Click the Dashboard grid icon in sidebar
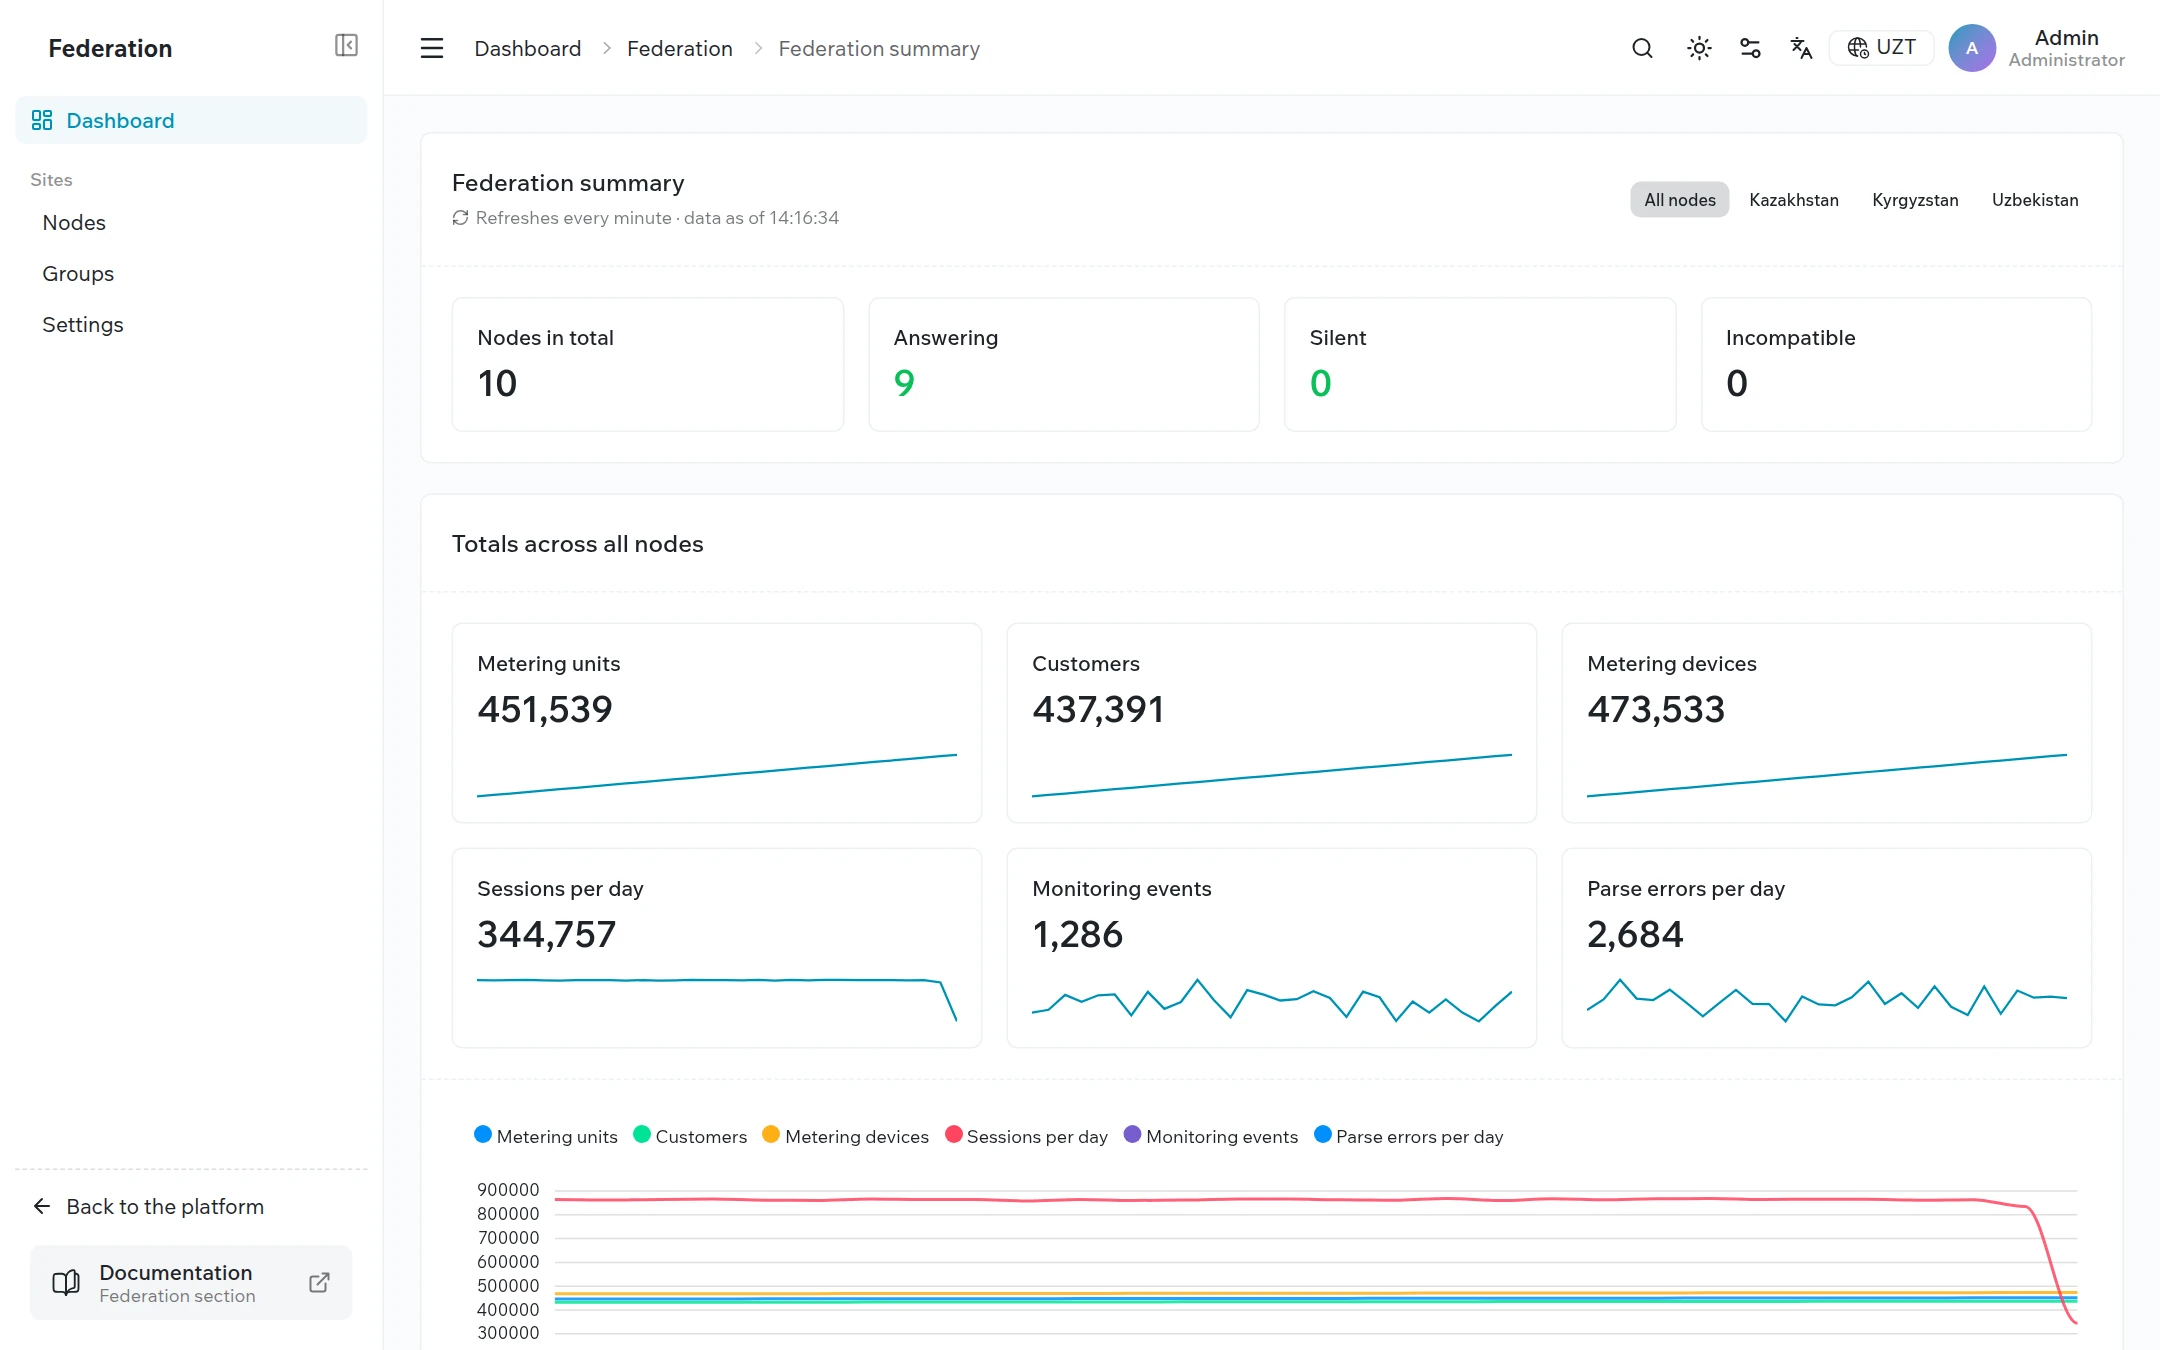This screenshot has width=2160, height=1350. [x=42, y=121]
